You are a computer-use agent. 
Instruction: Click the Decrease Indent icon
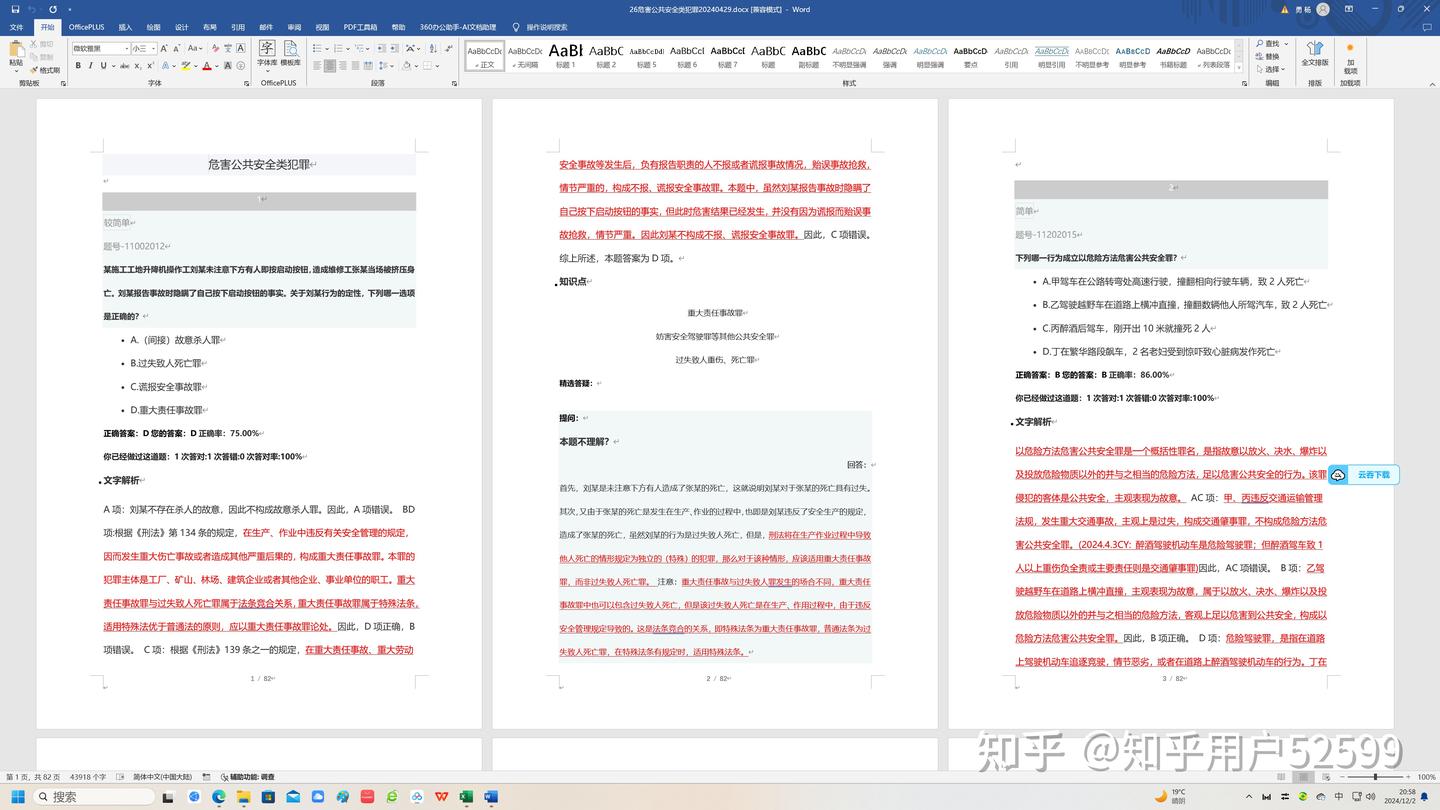(380, 48)
